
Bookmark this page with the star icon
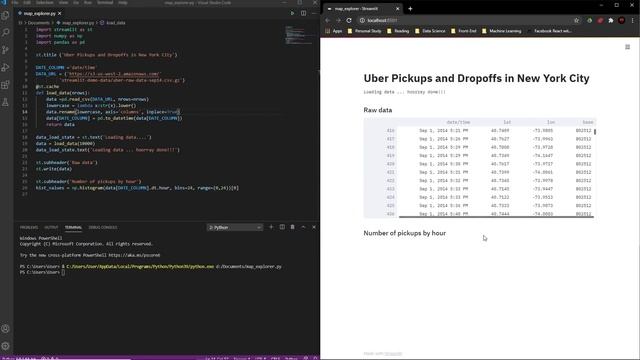pyautogui.click(x=576, y=20)
